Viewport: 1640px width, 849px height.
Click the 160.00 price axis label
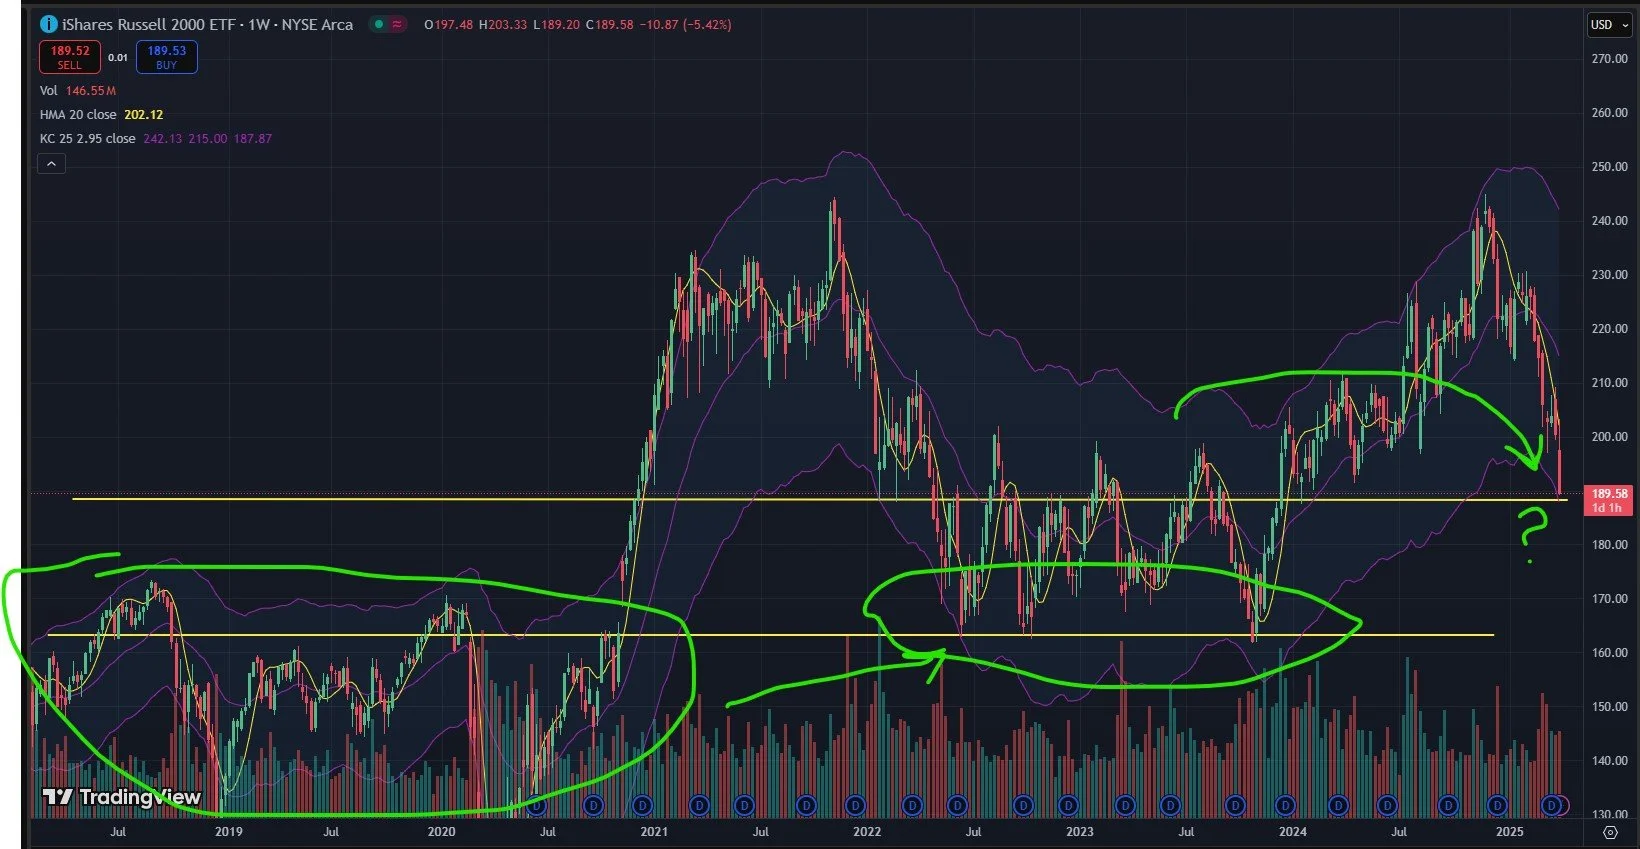point(1609,653)
